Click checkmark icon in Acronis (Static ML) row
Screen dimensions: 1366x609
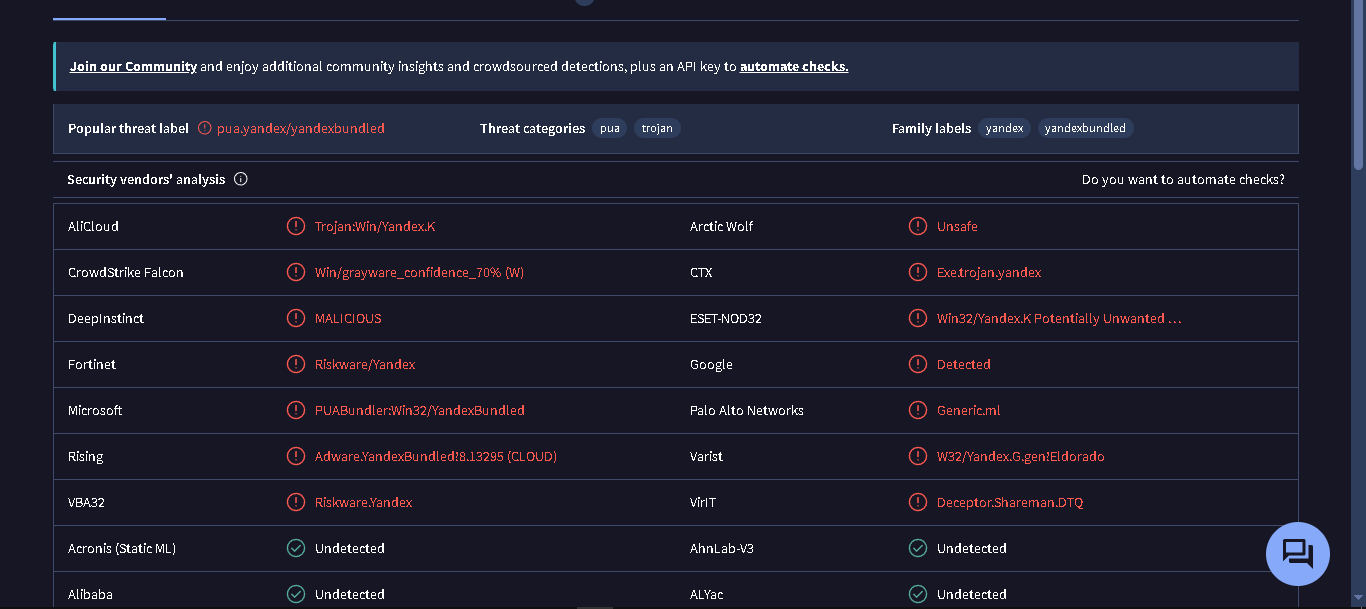pos(296,548)
